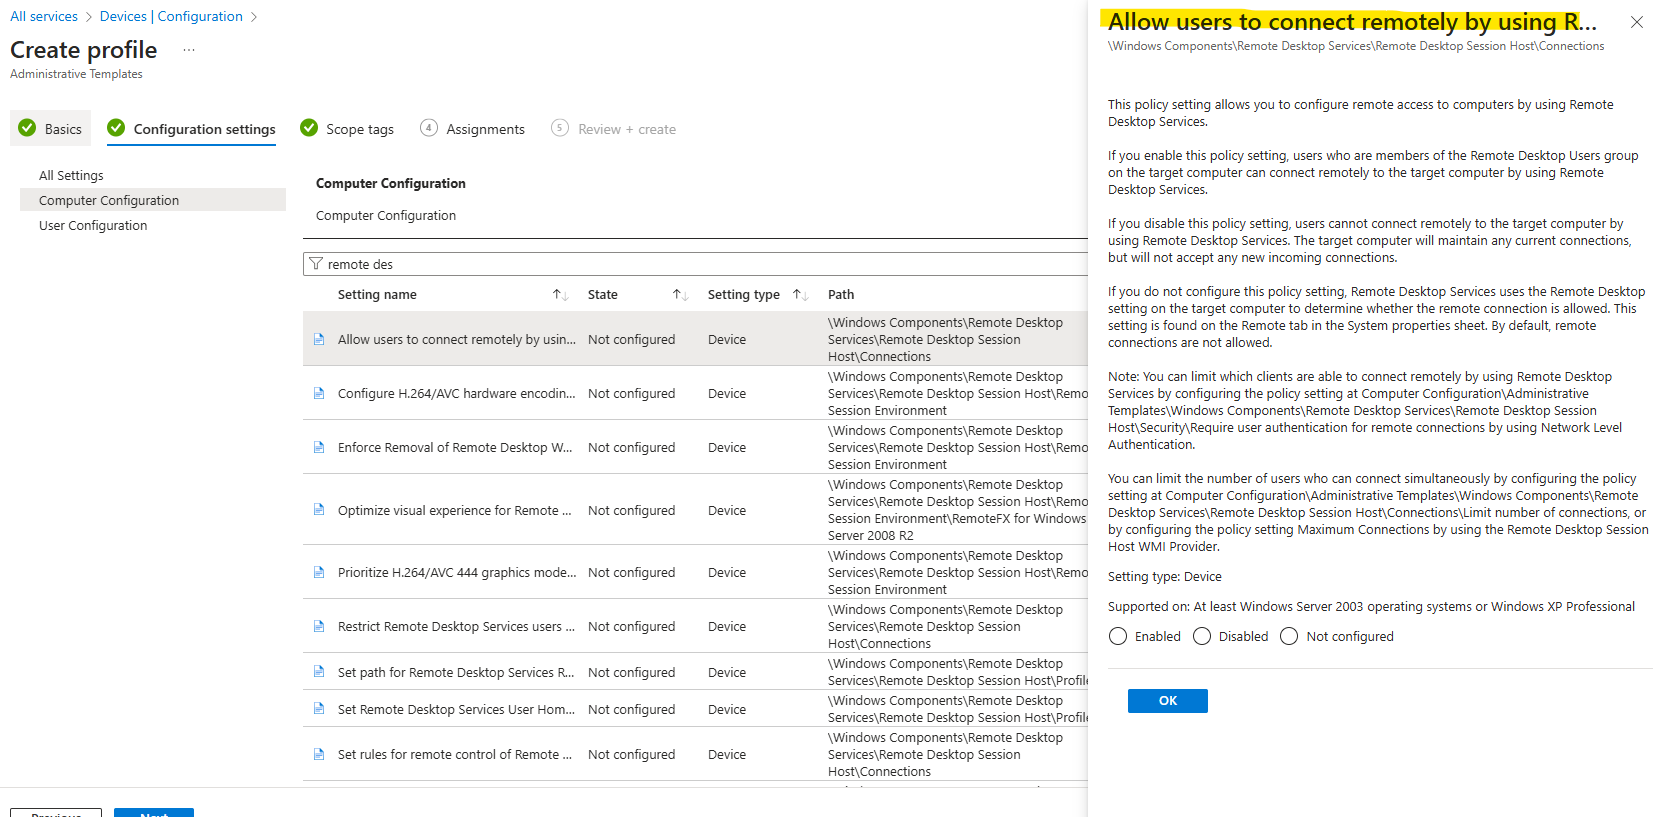The height and width of the screenshot is (817, 1669).
Task: Click the document icon for Configure H.264/AVC hardware encoding
Action: pyautogui.click(x=319, y=393)
